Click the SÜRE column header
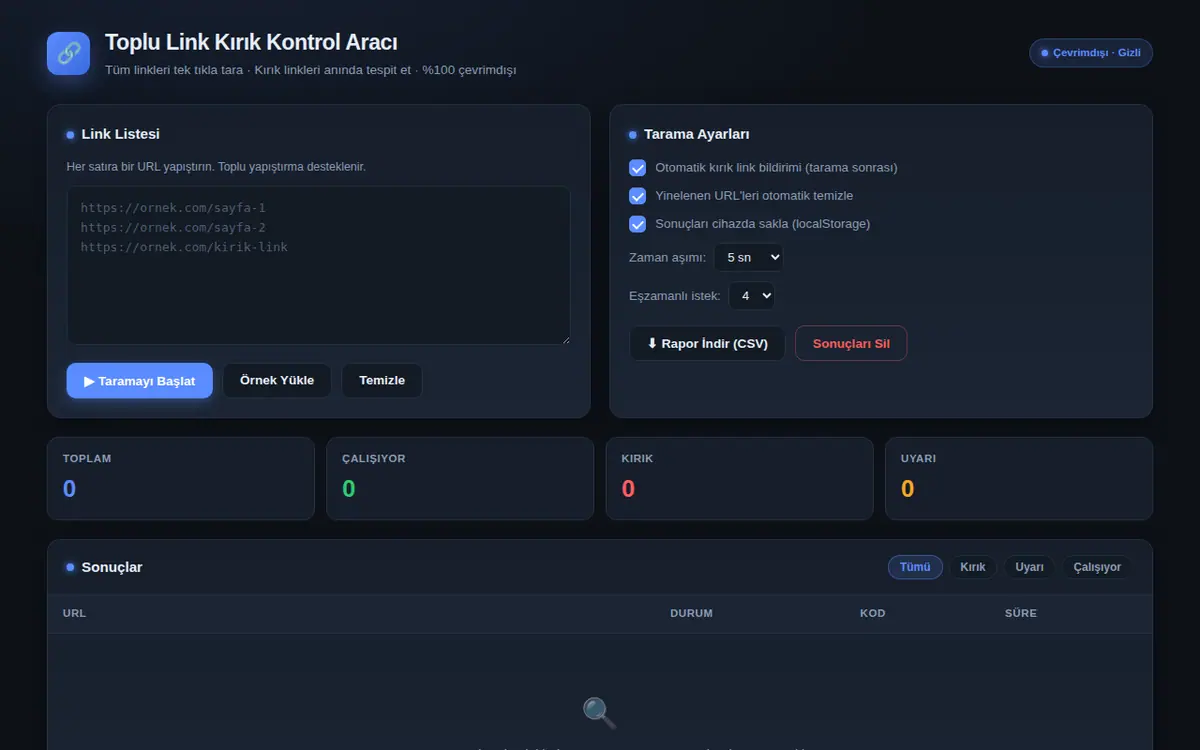Screen dimensions: 1200x750 (x=1021, y=613)
